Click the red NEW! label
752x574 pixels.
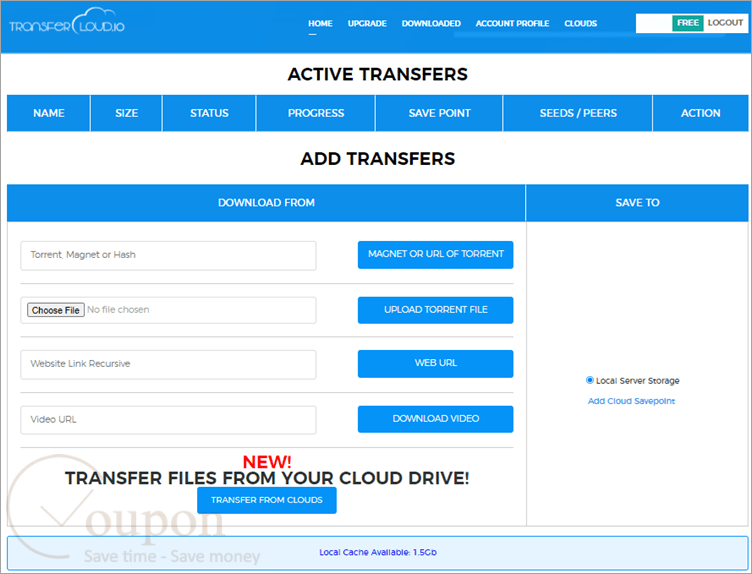pos(267,462)
